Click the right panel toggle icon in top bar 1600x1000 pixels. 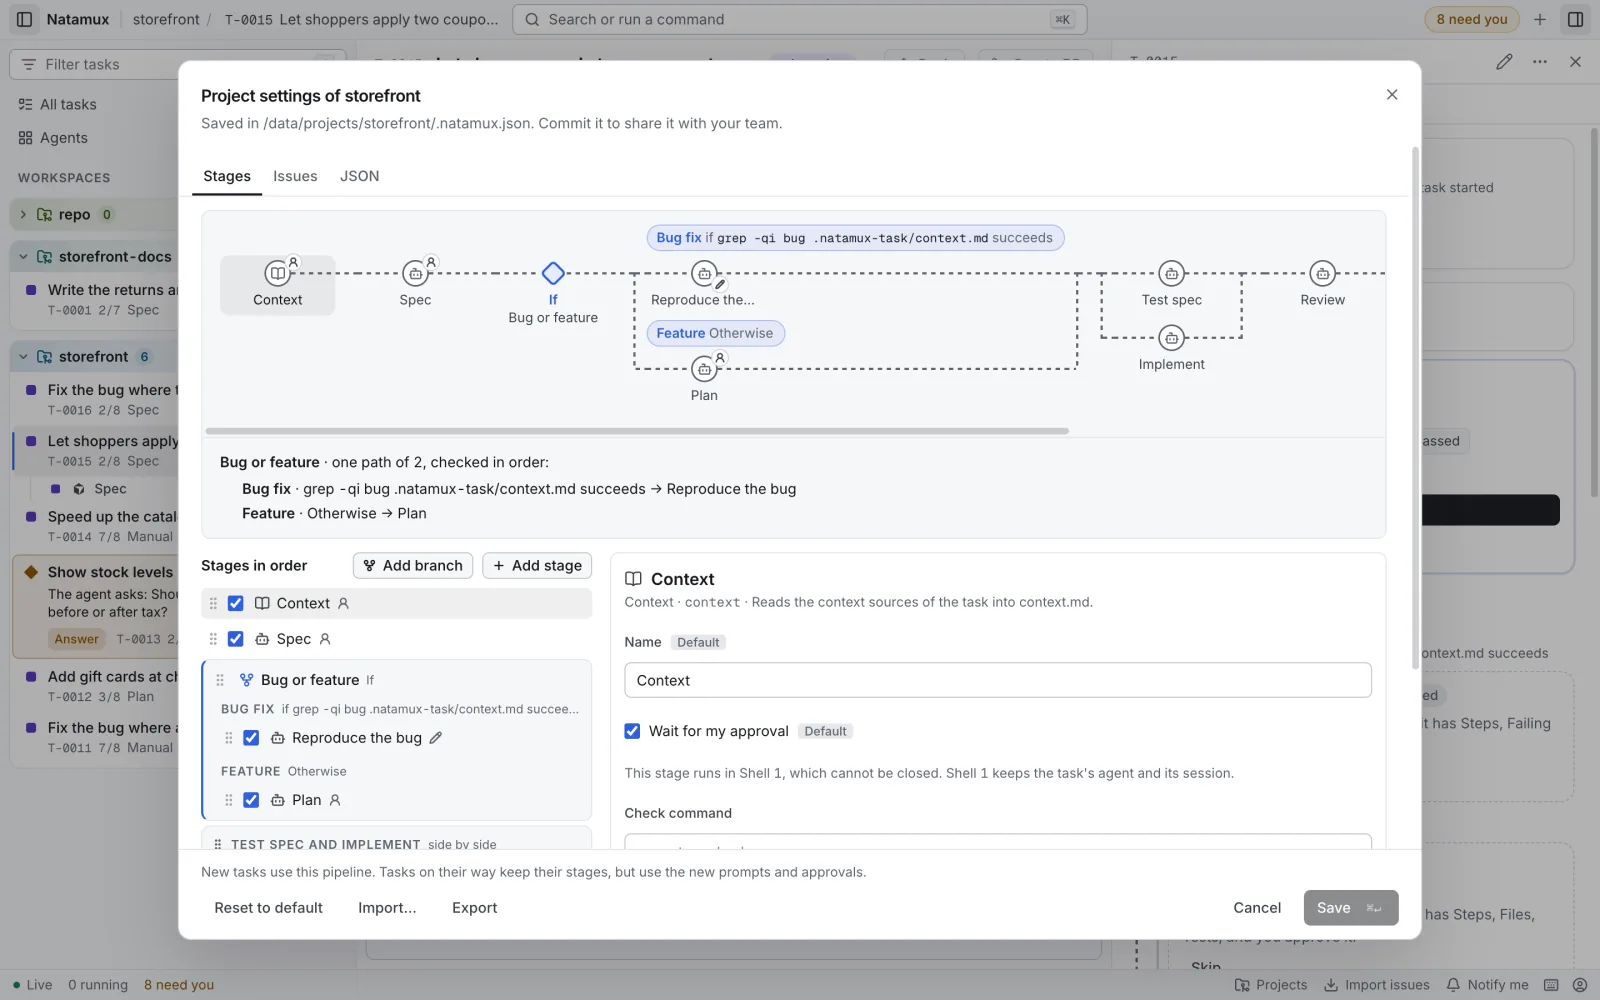click(x=1575, y=19)
